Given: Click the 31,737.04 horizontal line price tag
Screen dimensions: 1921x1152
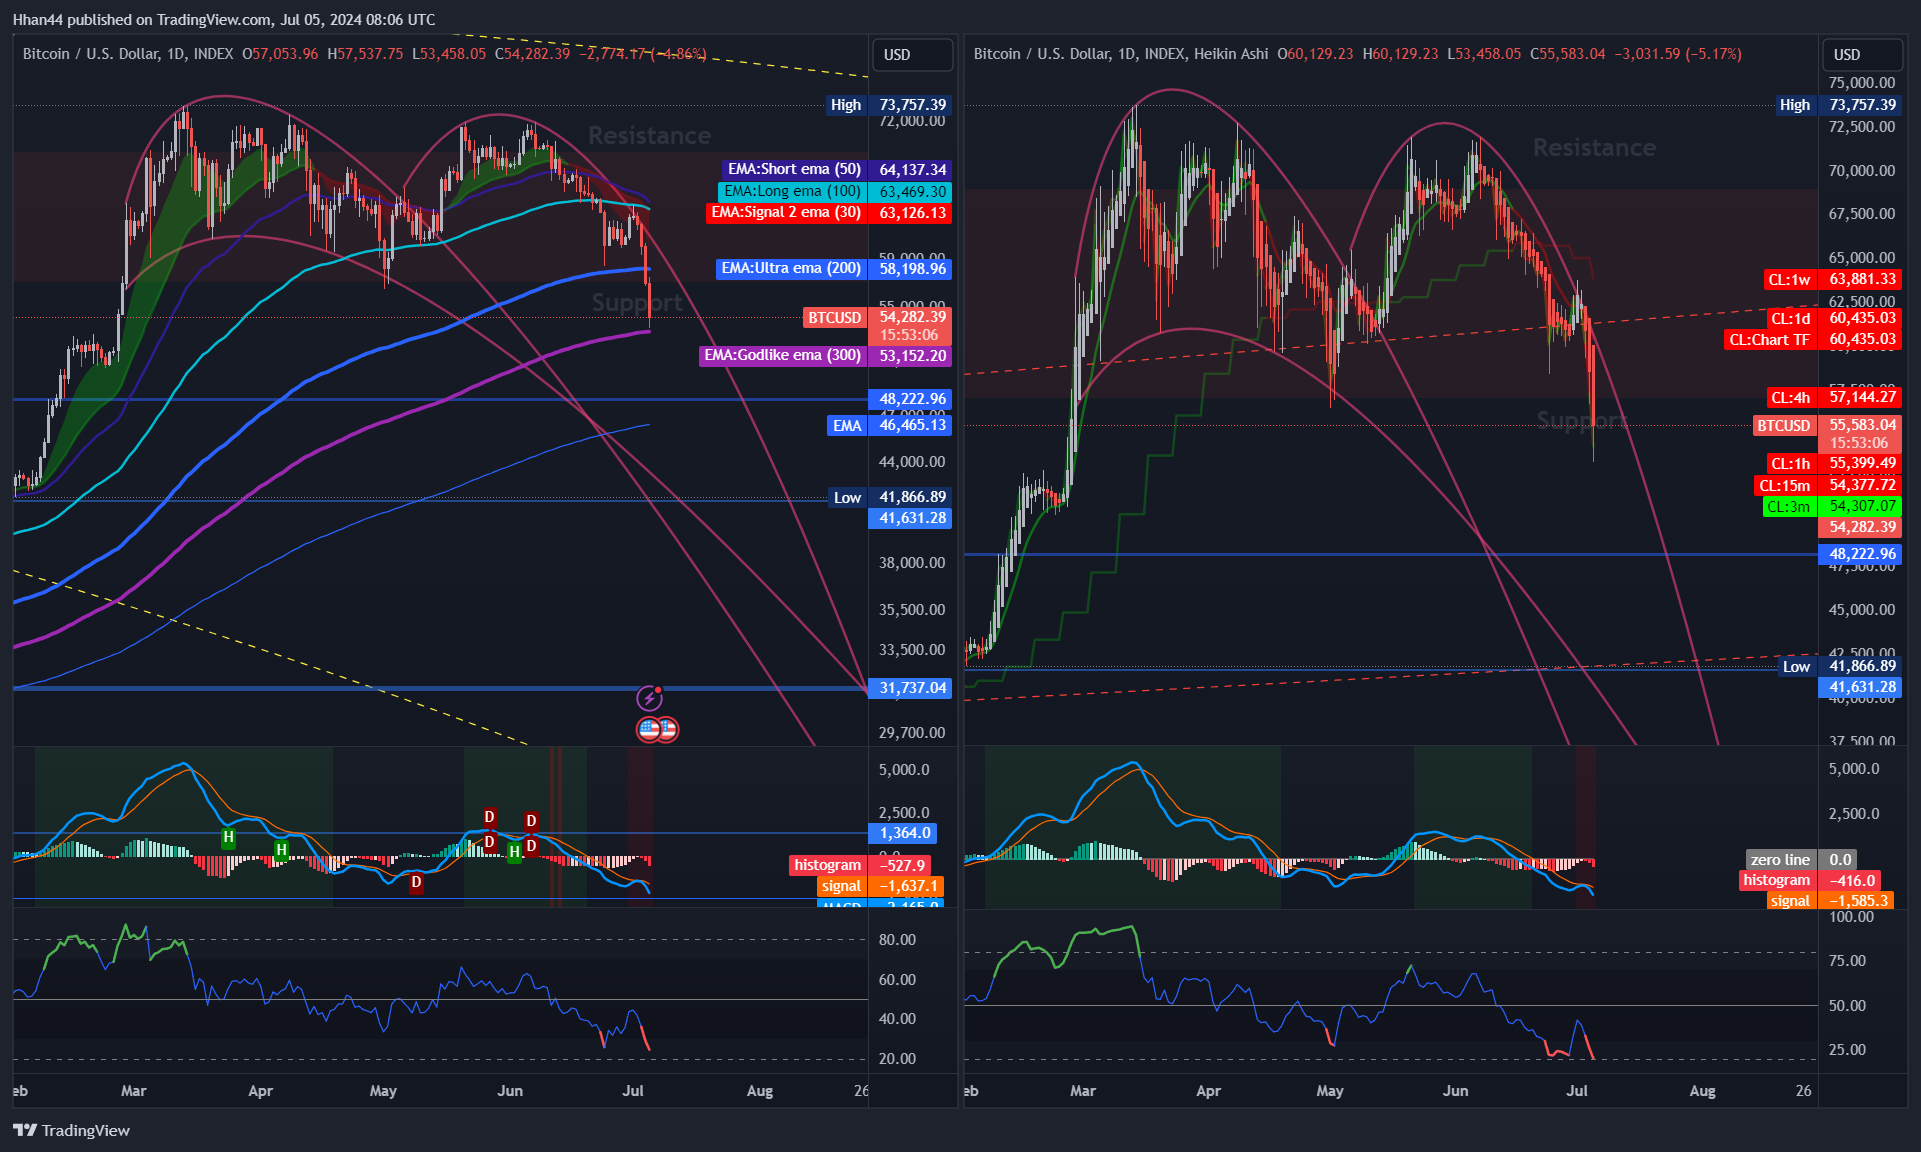Looking at the screenshot, I should tap(911, 688).
